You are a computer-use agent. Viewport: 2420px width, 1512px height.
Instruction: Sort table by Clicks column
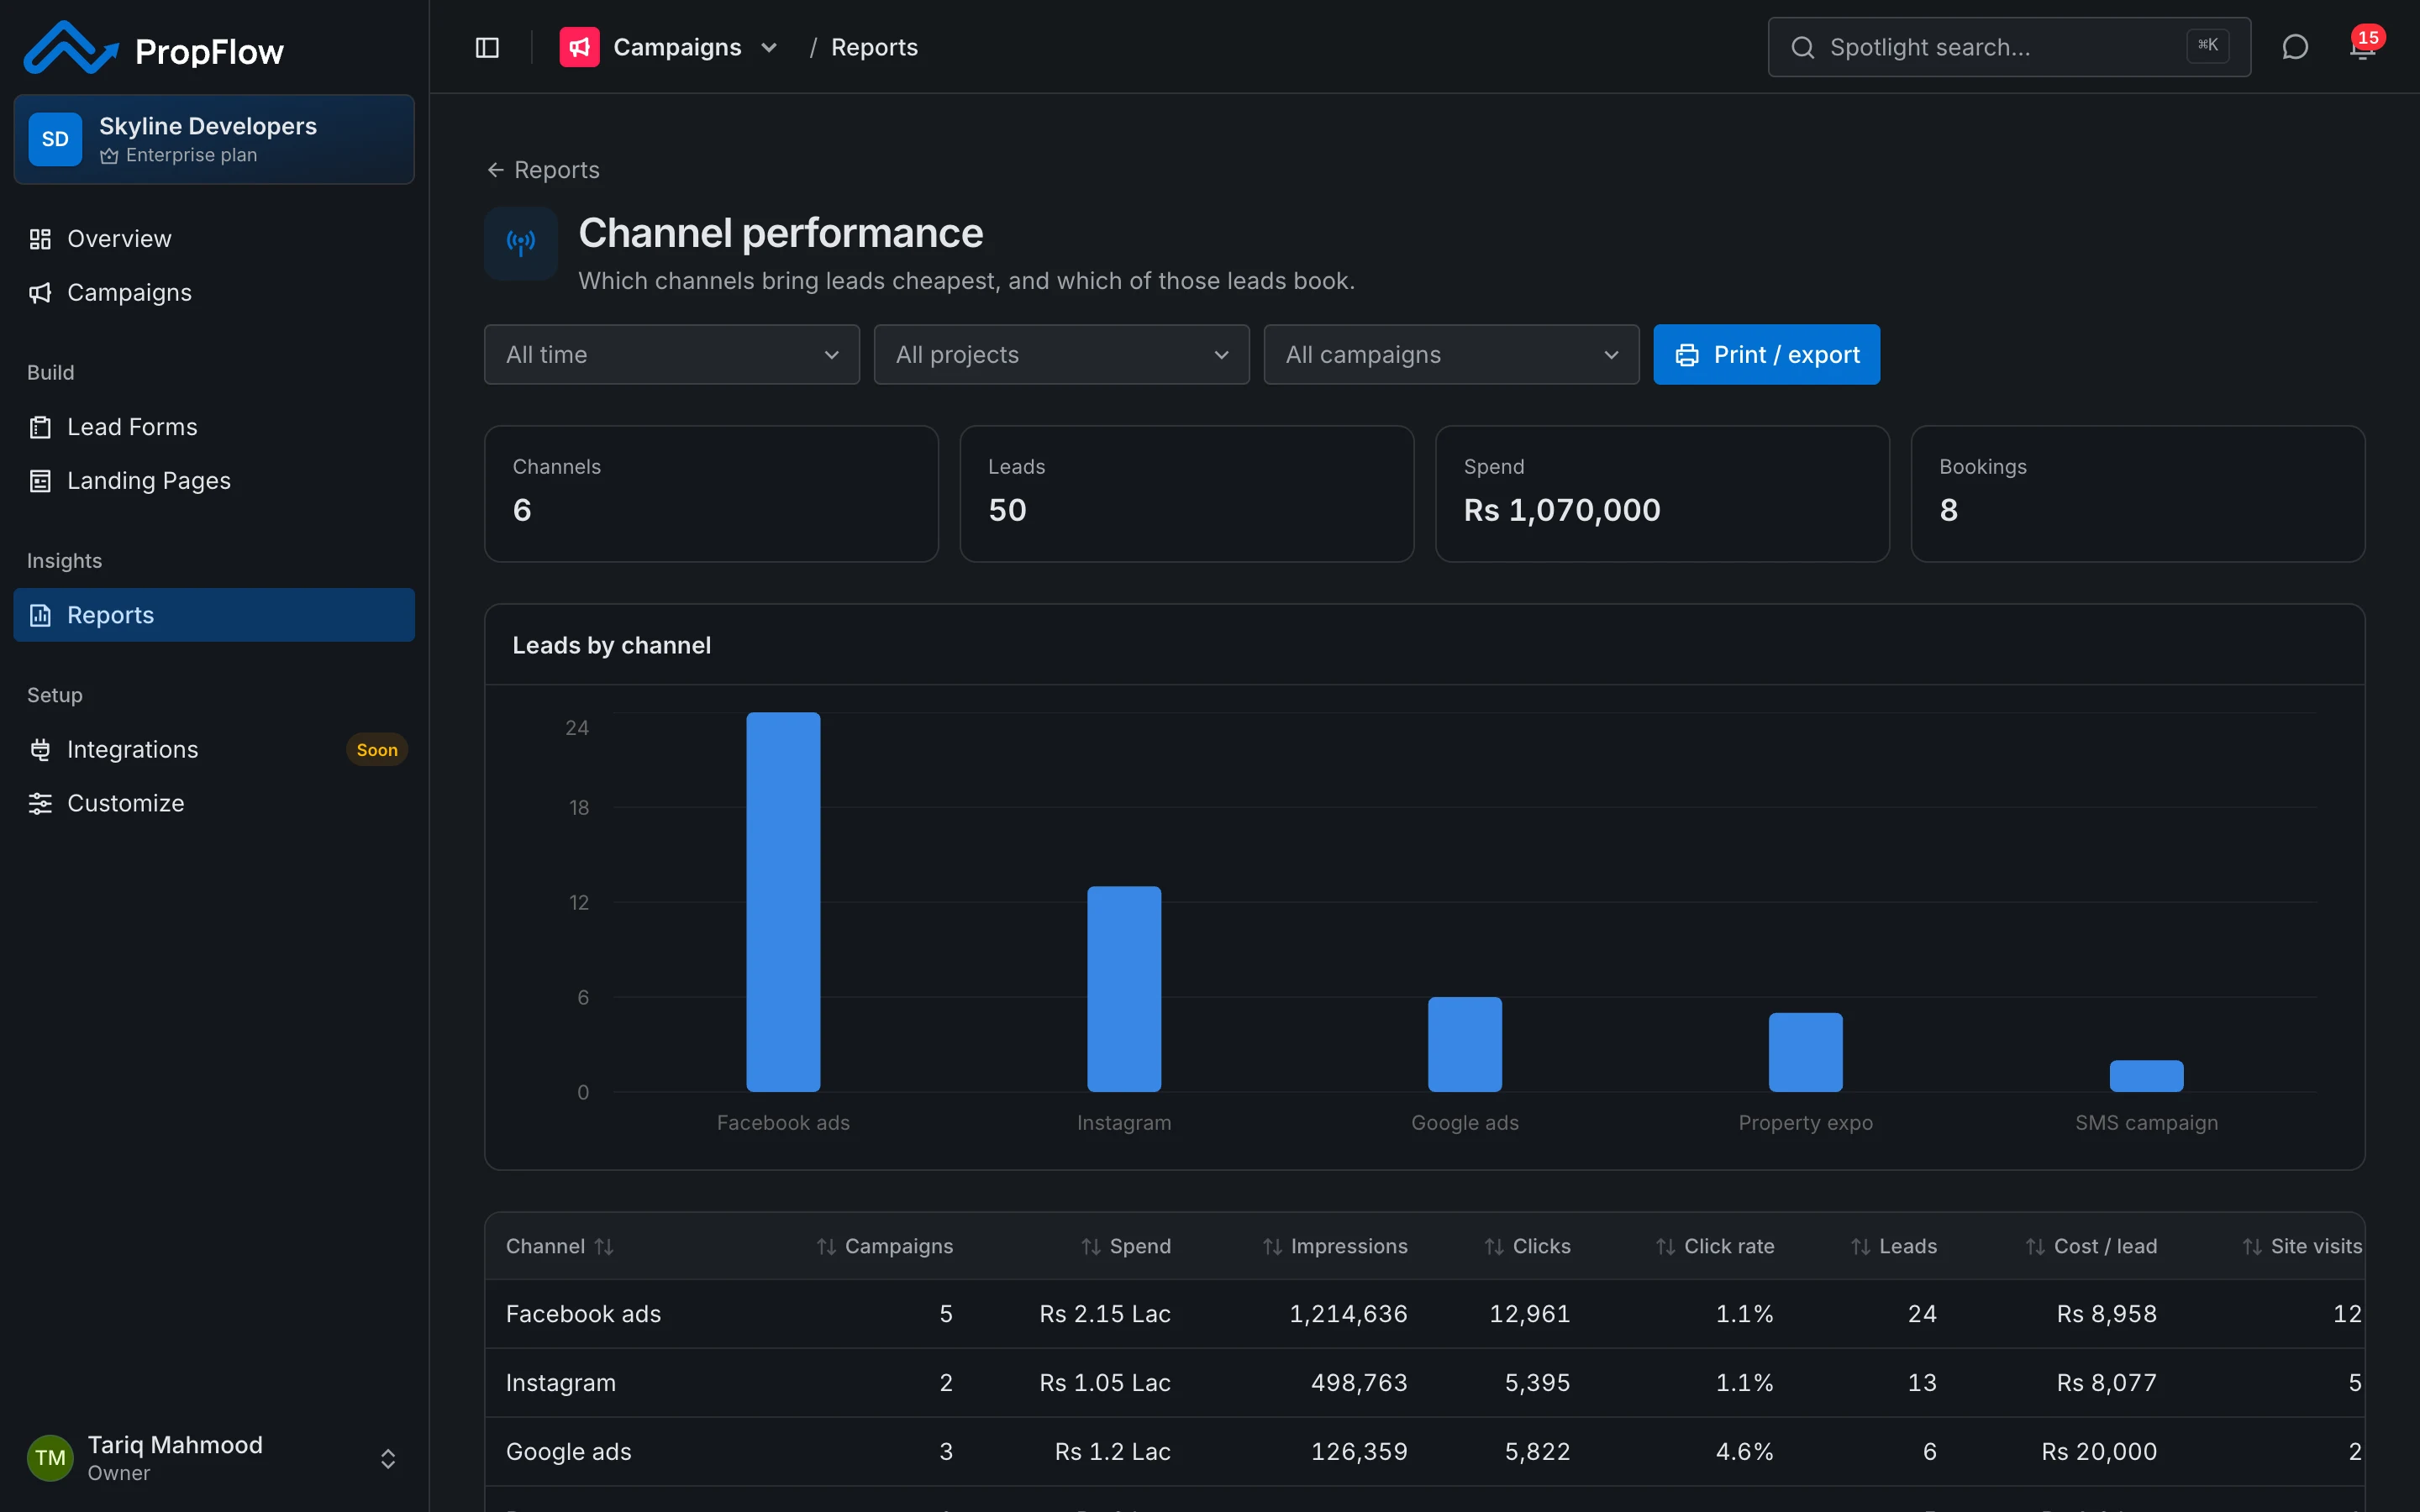1527,1246
